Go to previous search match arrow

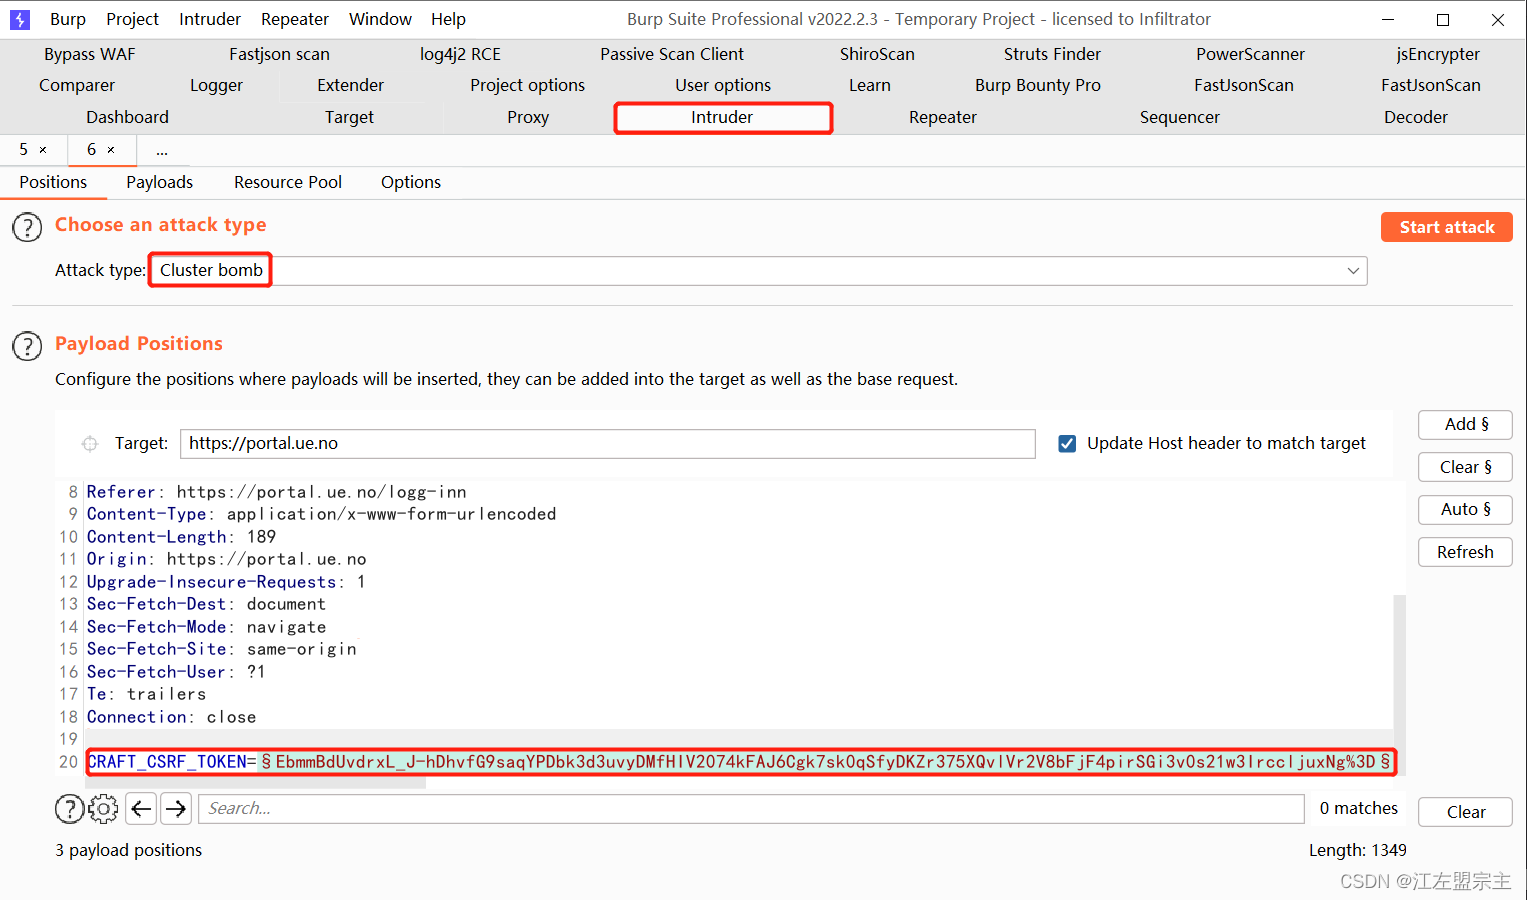coord(142,808)
